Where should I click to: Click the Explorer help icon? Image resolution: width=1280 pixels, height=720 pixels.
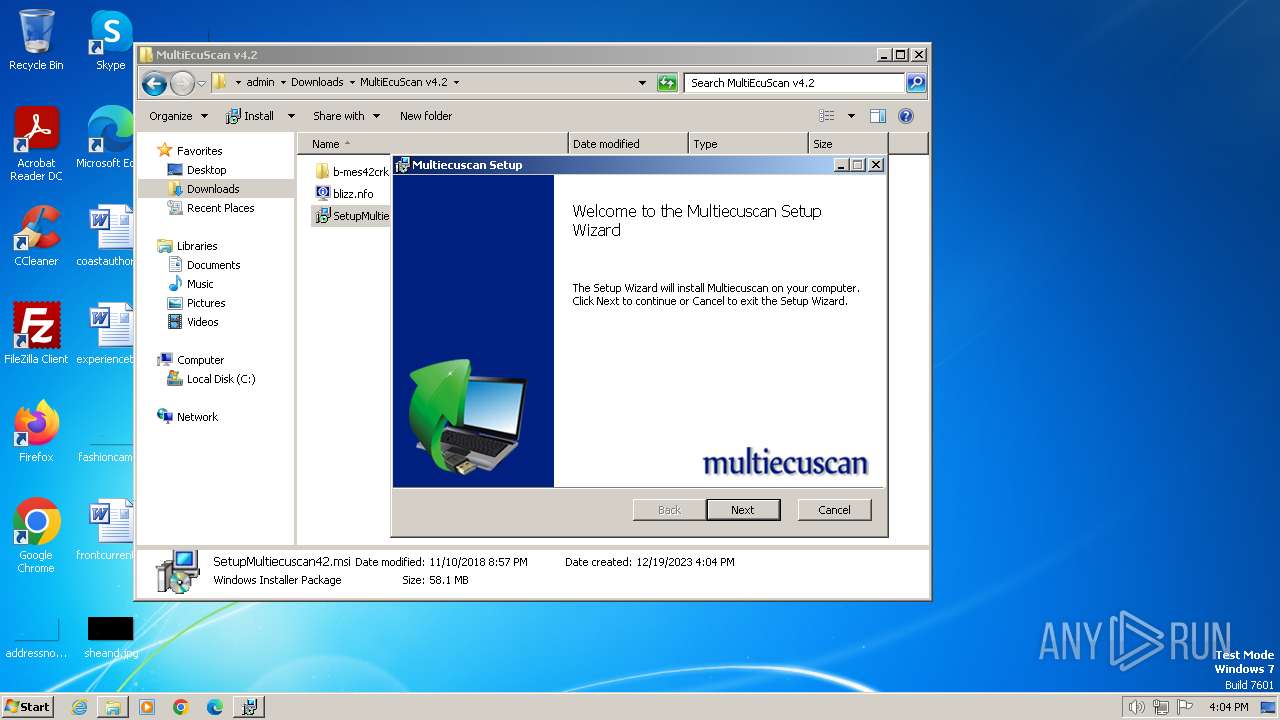tap(906, 116)
